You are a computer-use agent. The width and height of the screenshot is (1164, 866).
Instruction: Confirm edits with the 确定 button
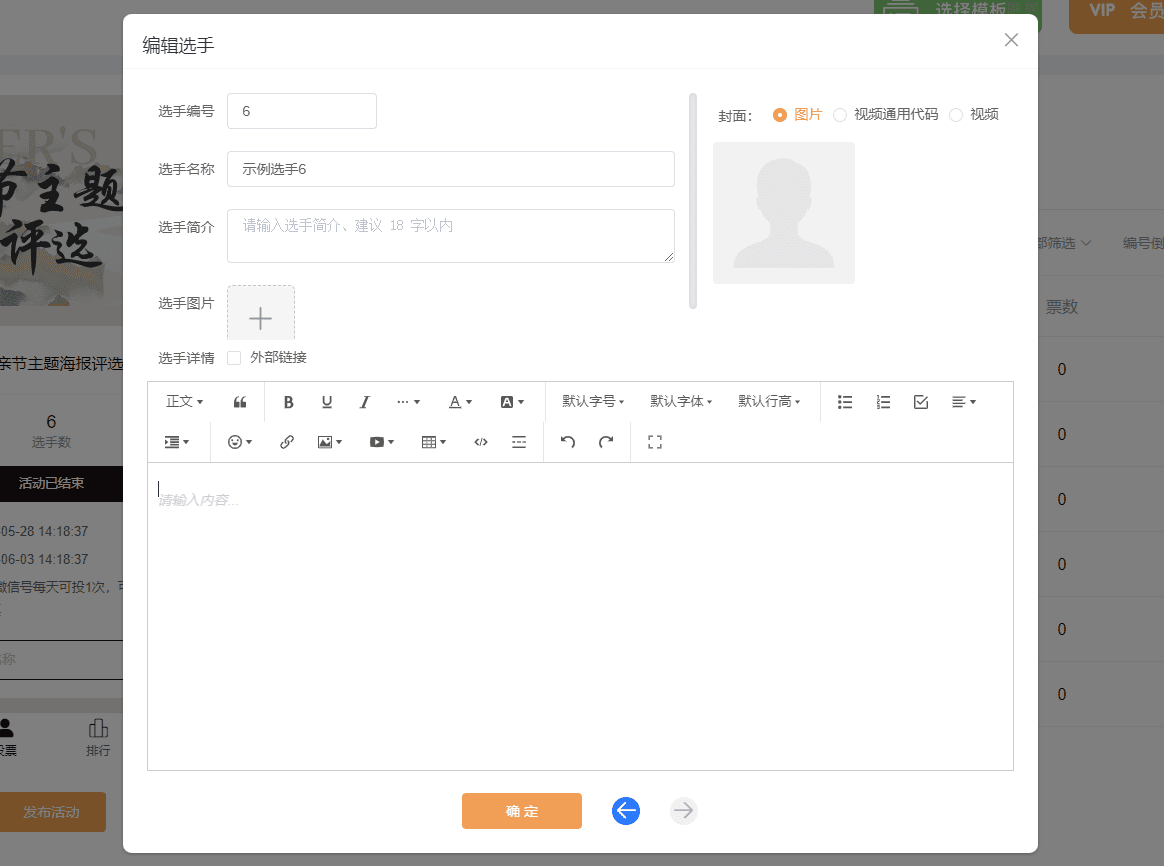click(521, 811)
